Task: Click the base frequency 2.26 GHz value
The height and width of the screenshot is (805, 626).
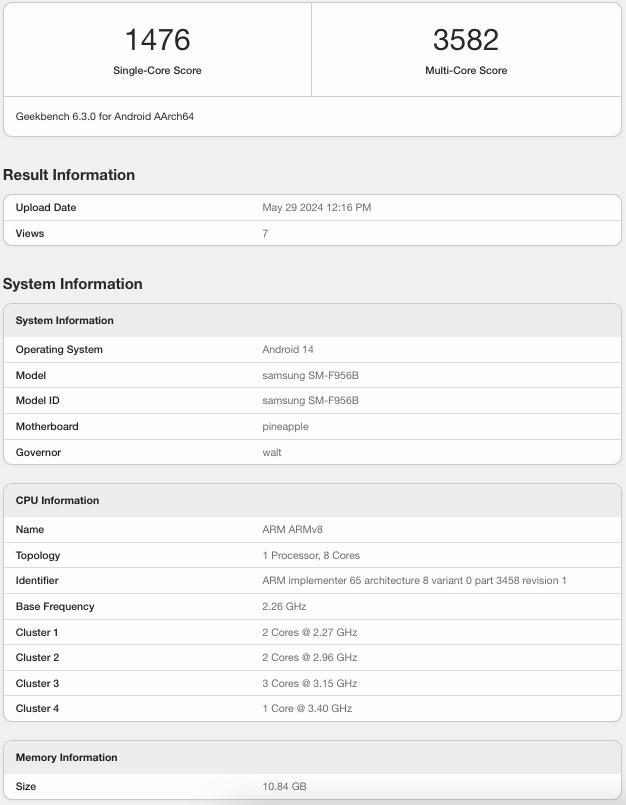Action: click(284, 606)
